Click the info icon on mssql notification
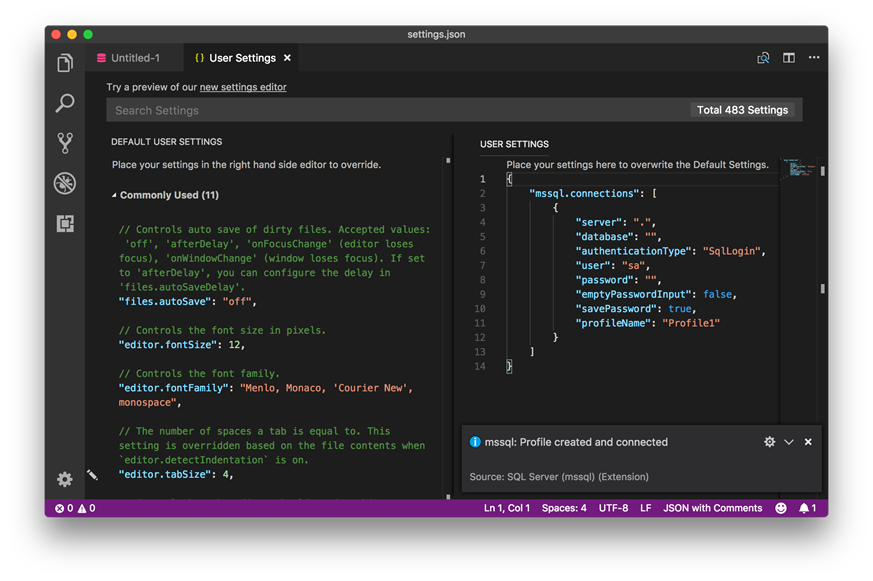 click(x=475, y=442)
